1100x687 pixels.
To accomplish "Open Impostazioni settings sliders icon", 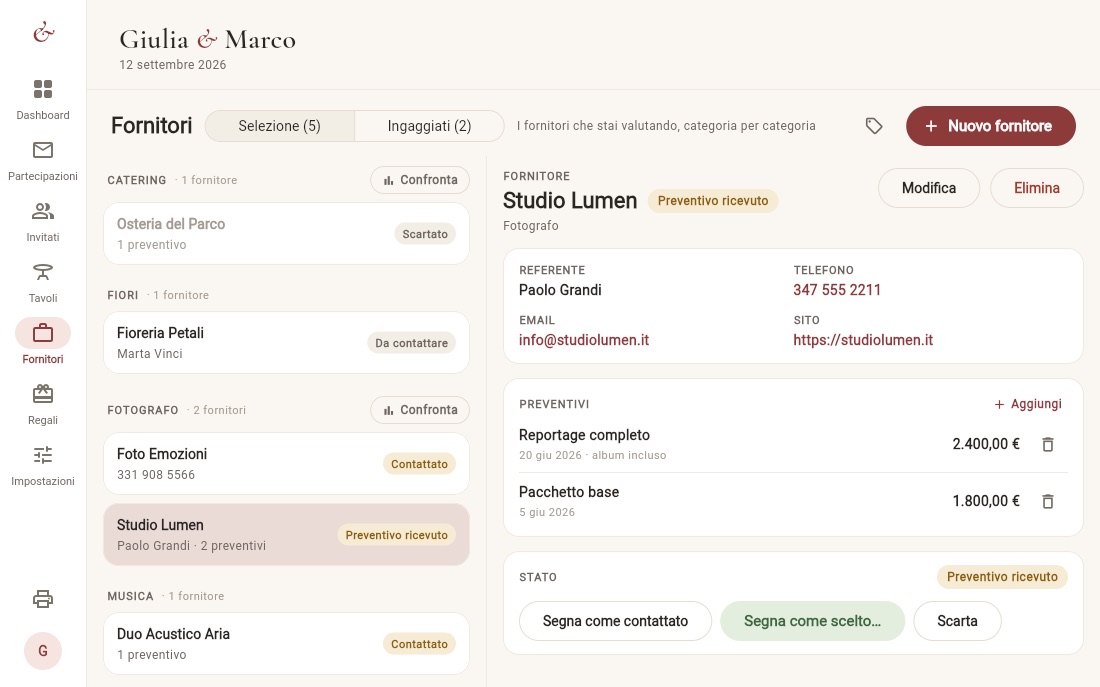I will (x=43, y=455).
